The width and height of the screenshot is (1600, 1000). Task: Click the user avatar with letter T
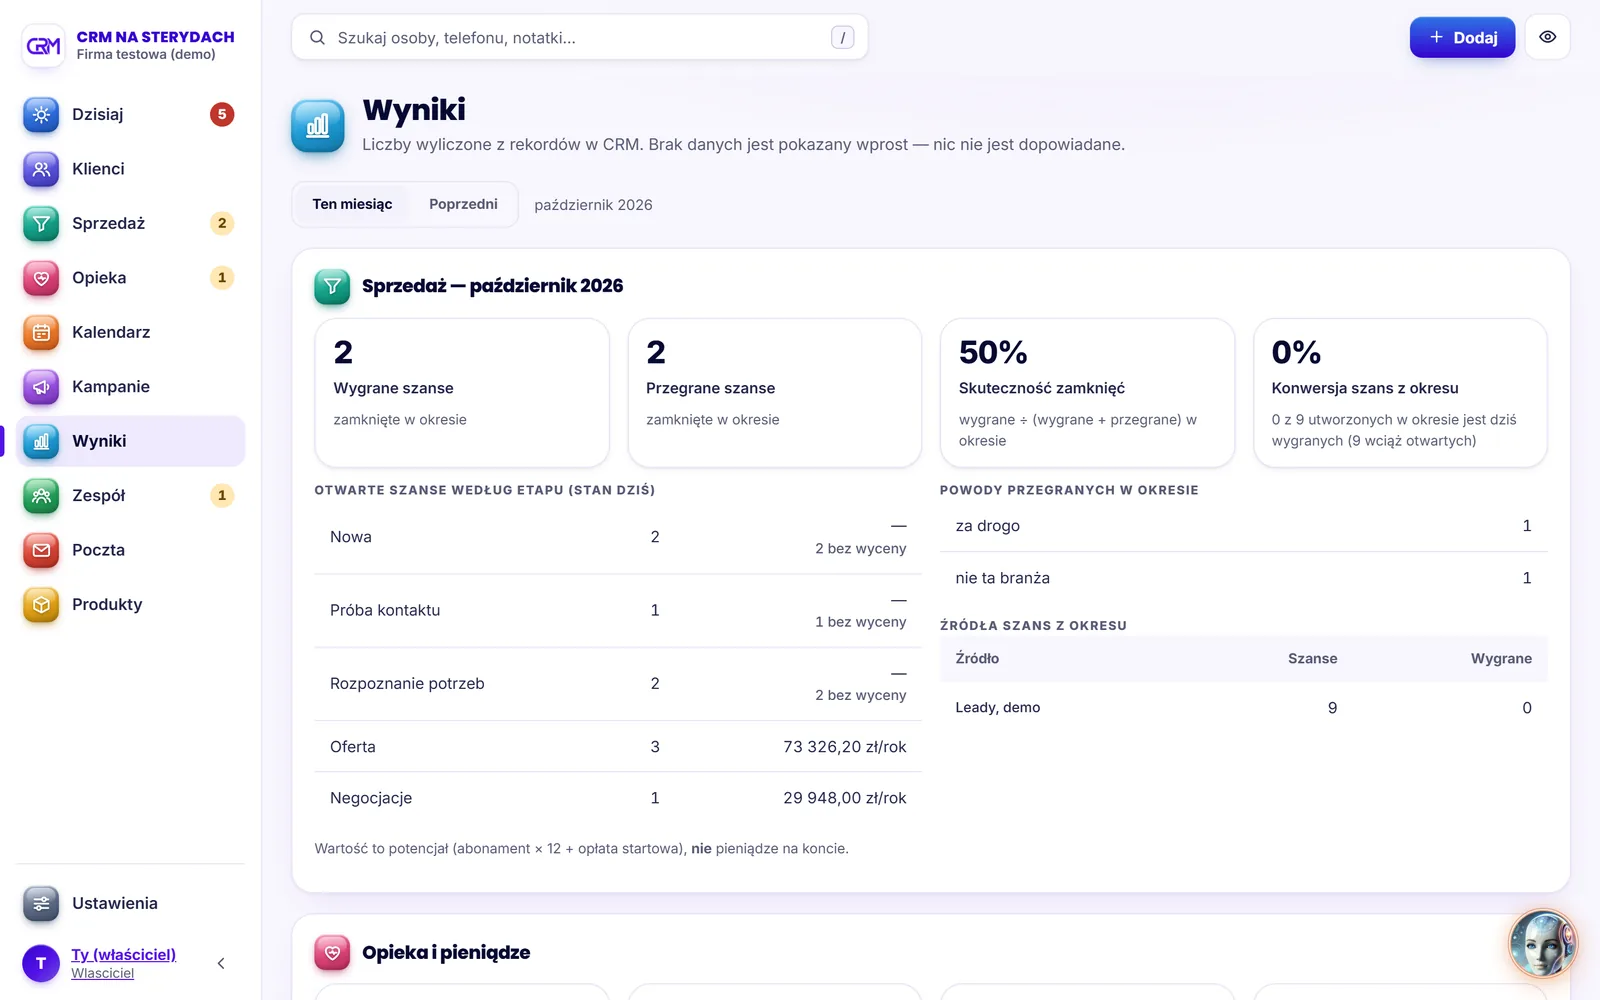(41, 963)
